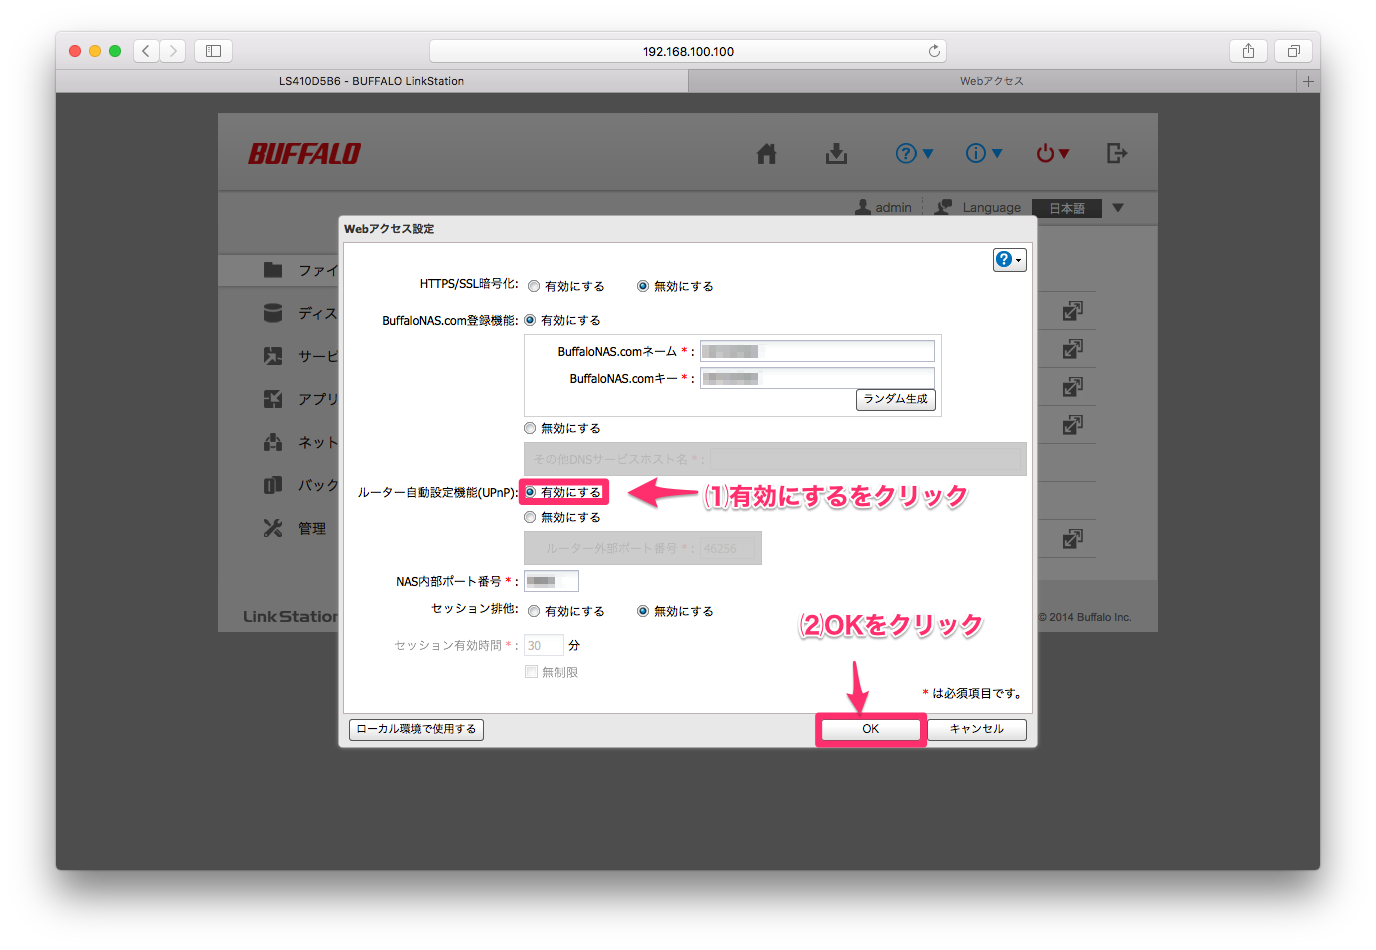
Task: Click the NAS internal port number field
Action: [x=551, y=581]
